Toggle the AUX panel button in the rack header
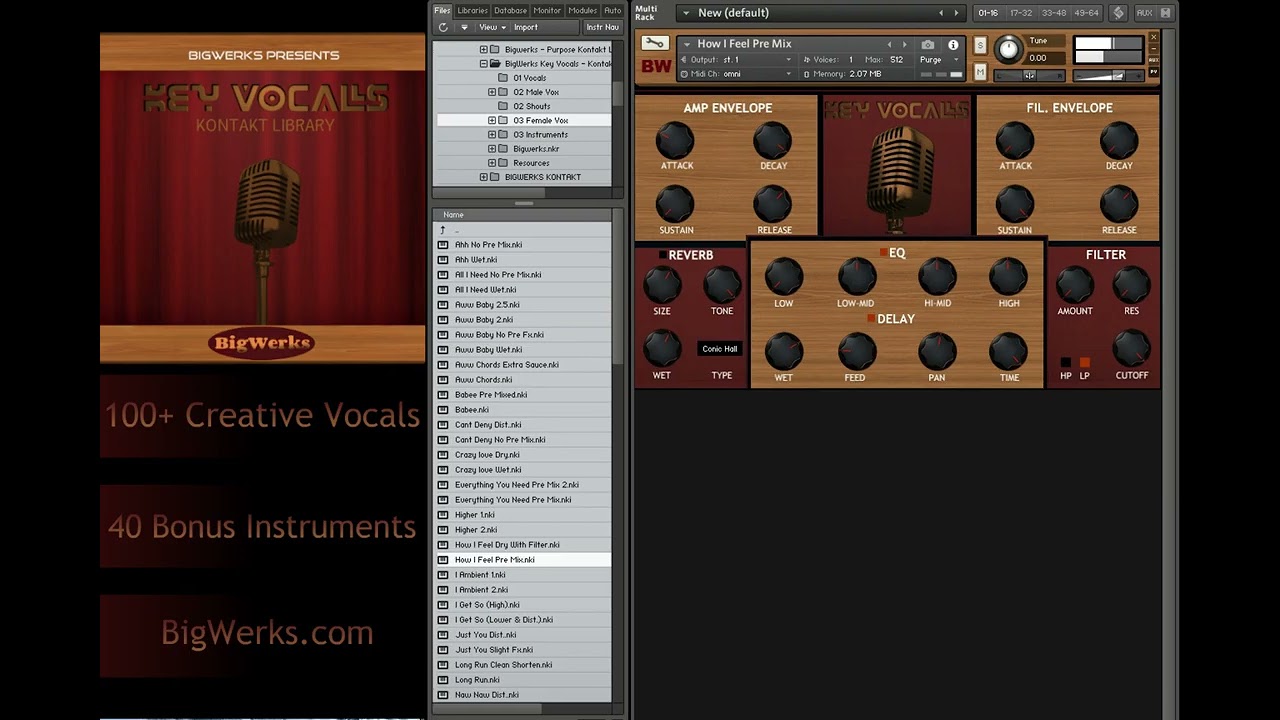 click(x=1144, y=13)
